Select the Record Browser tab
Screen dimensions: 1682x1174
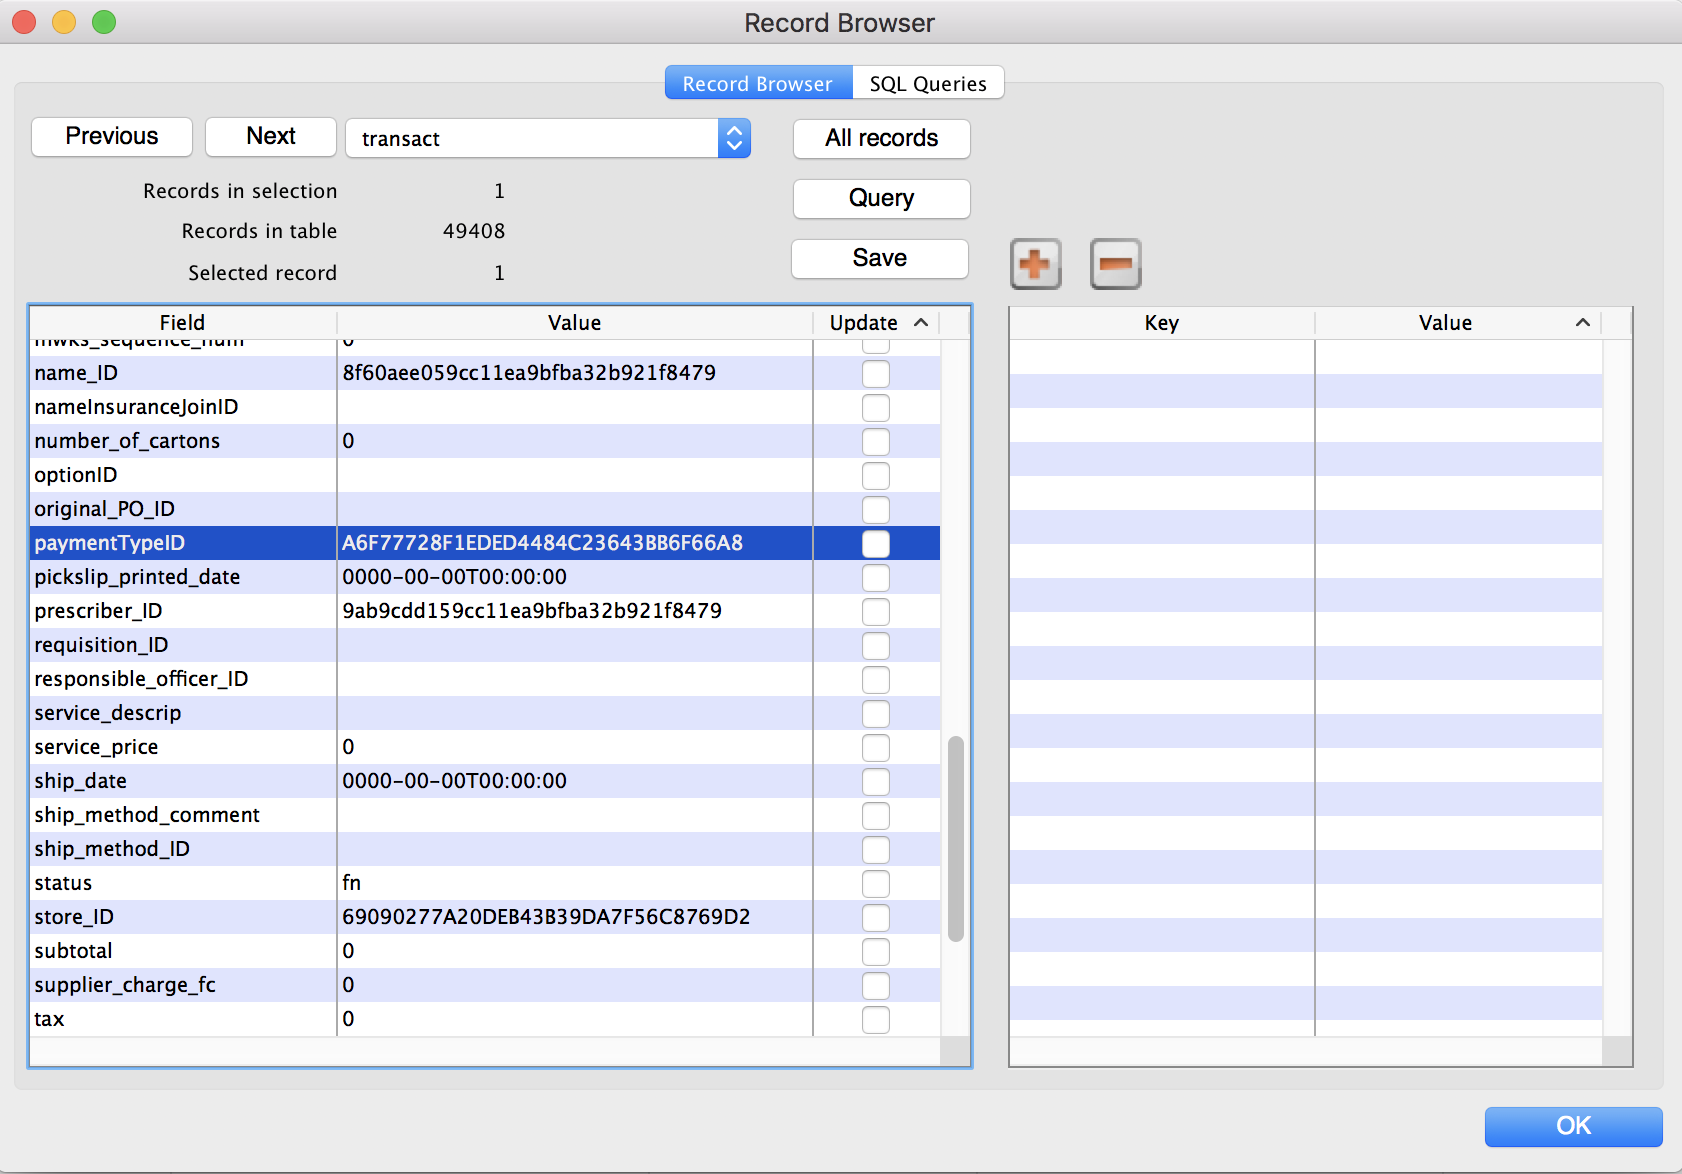pyautogui.click(x=758, y=83)
